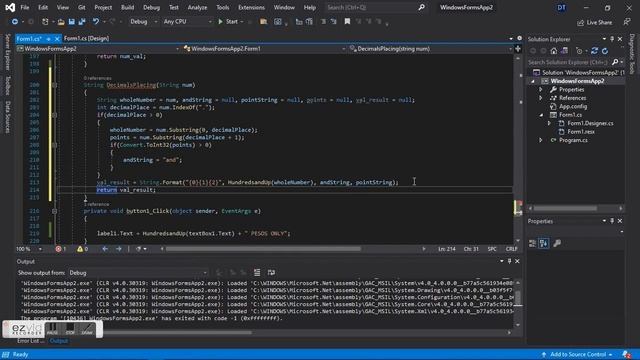Expand the References node

point(541,98)
